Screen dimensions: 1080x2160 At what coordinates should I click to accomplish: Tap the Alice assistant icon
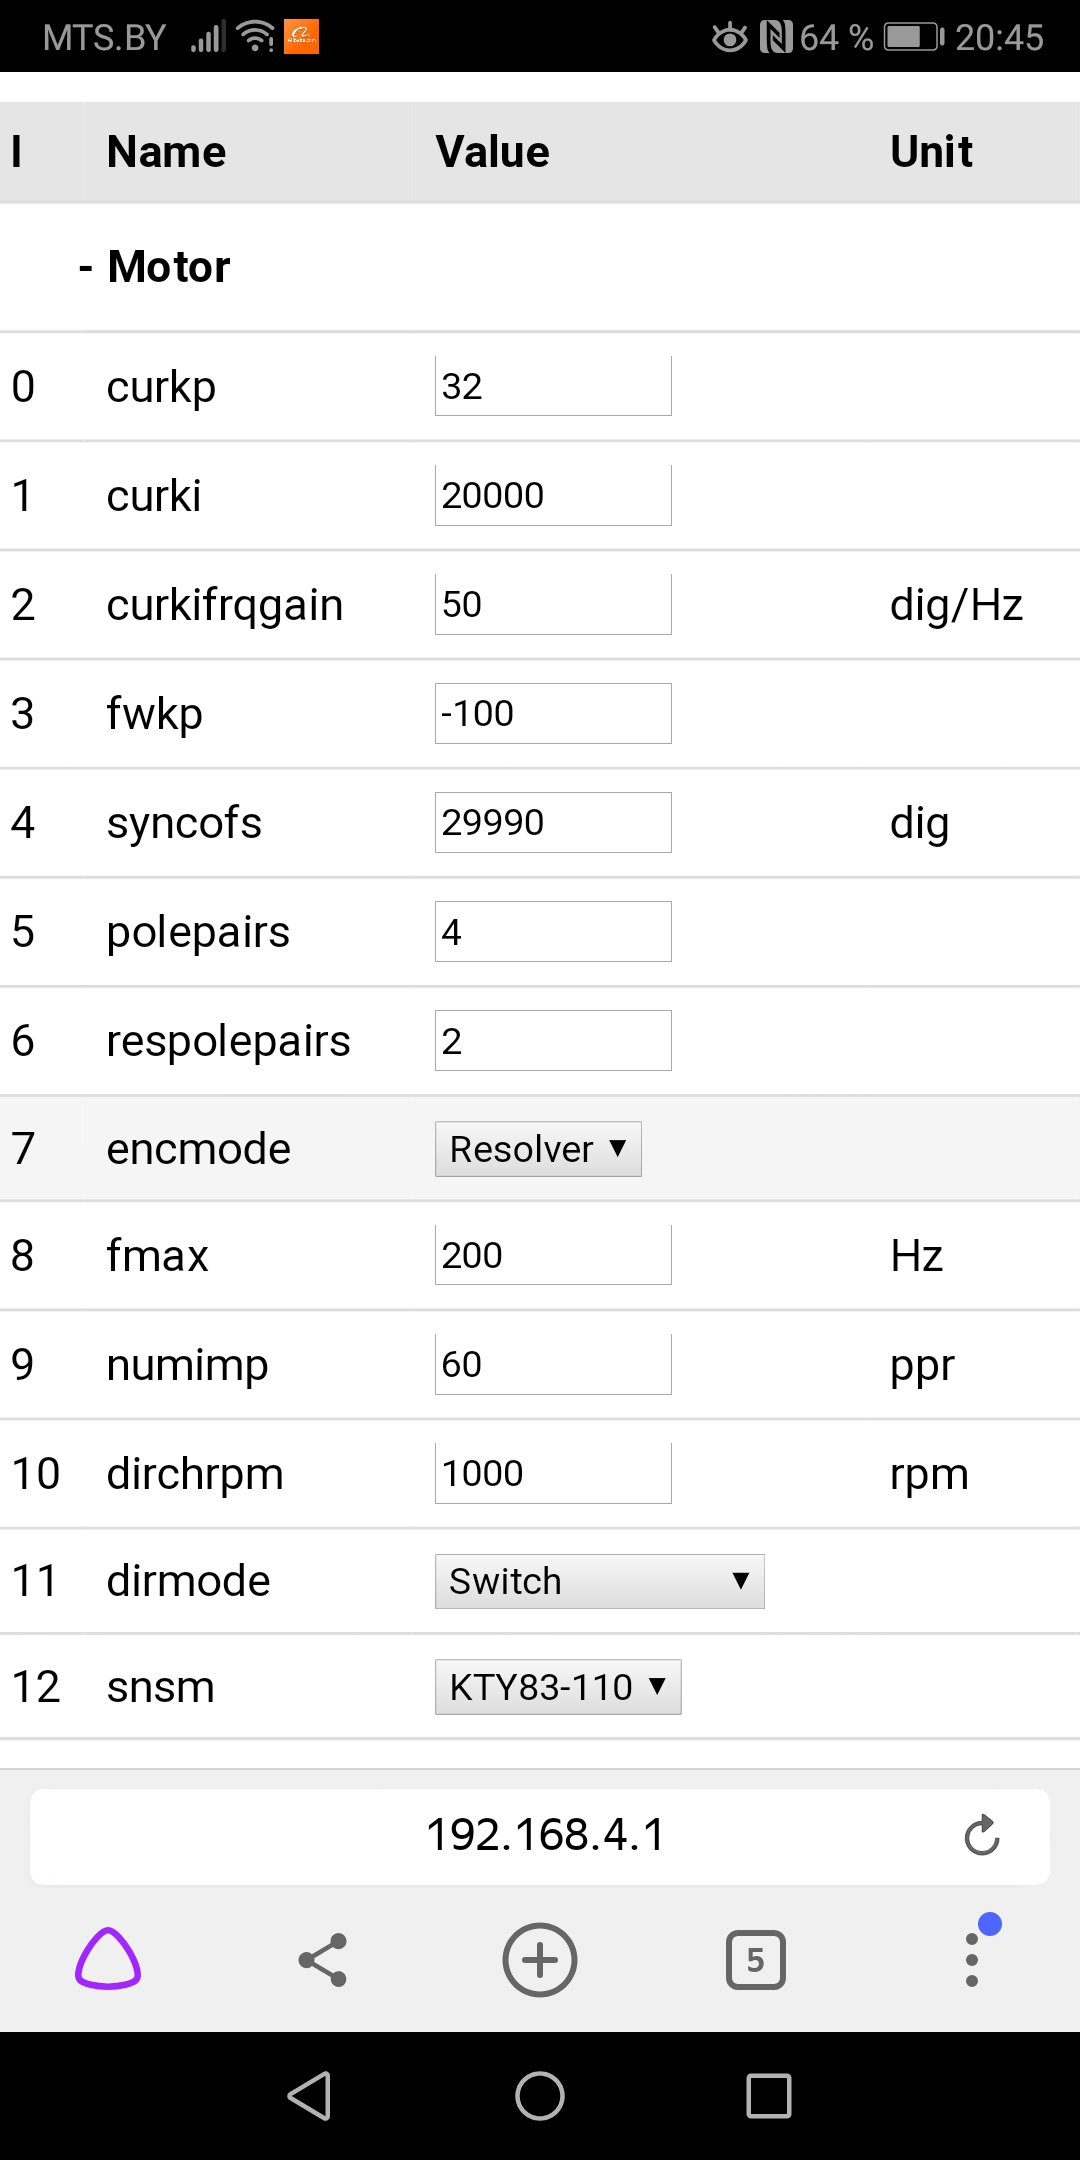108,1959
